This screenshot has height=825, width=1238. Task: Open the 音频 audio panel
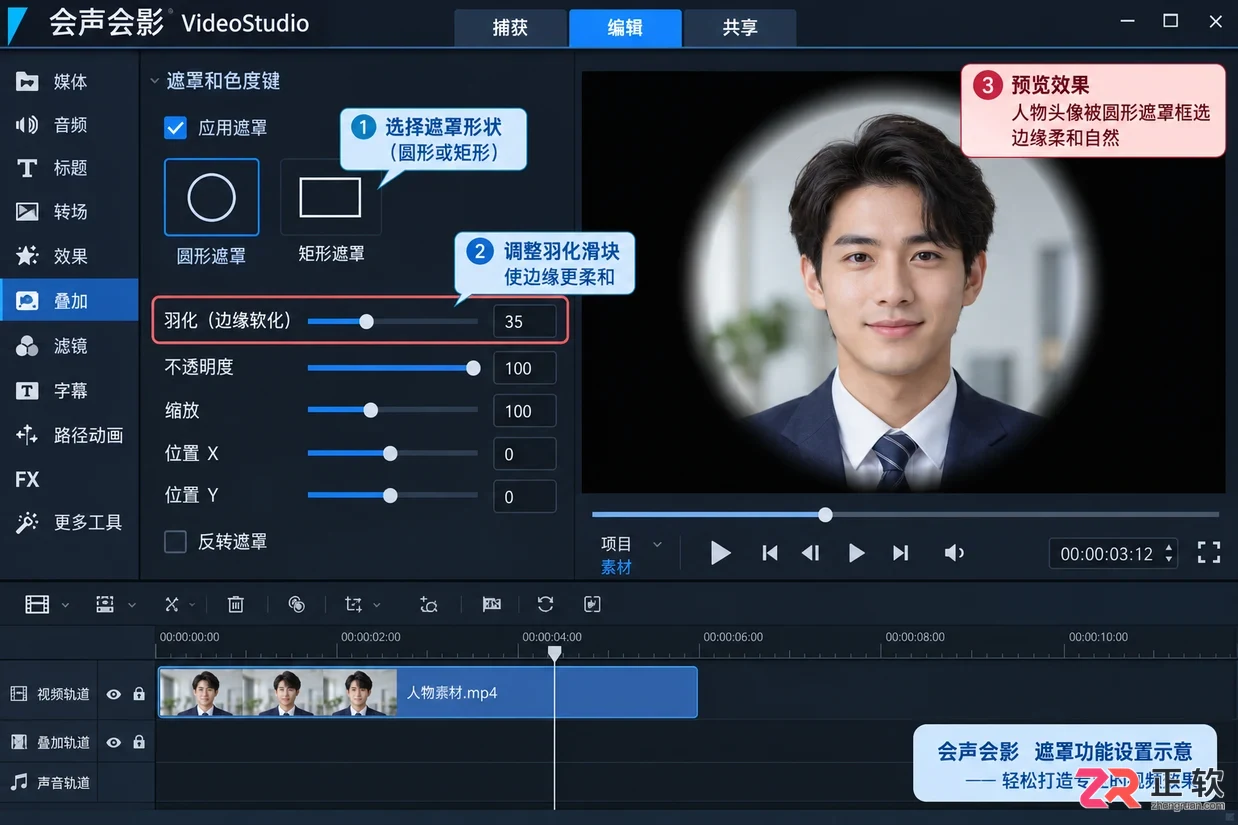pos(69,125)
